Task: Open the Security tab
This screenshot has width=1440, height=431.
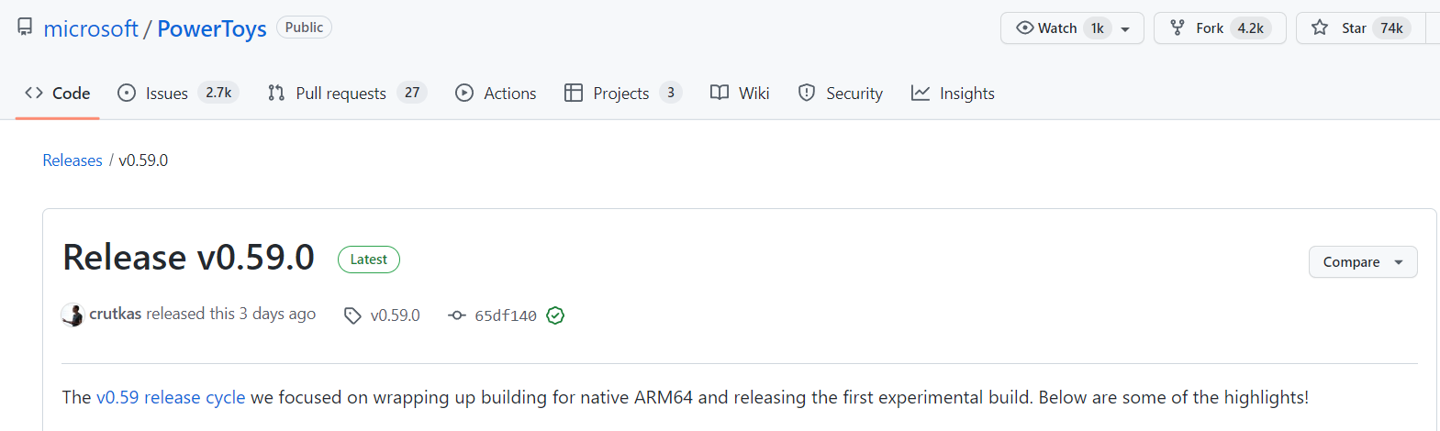Action: coord(840,93)
